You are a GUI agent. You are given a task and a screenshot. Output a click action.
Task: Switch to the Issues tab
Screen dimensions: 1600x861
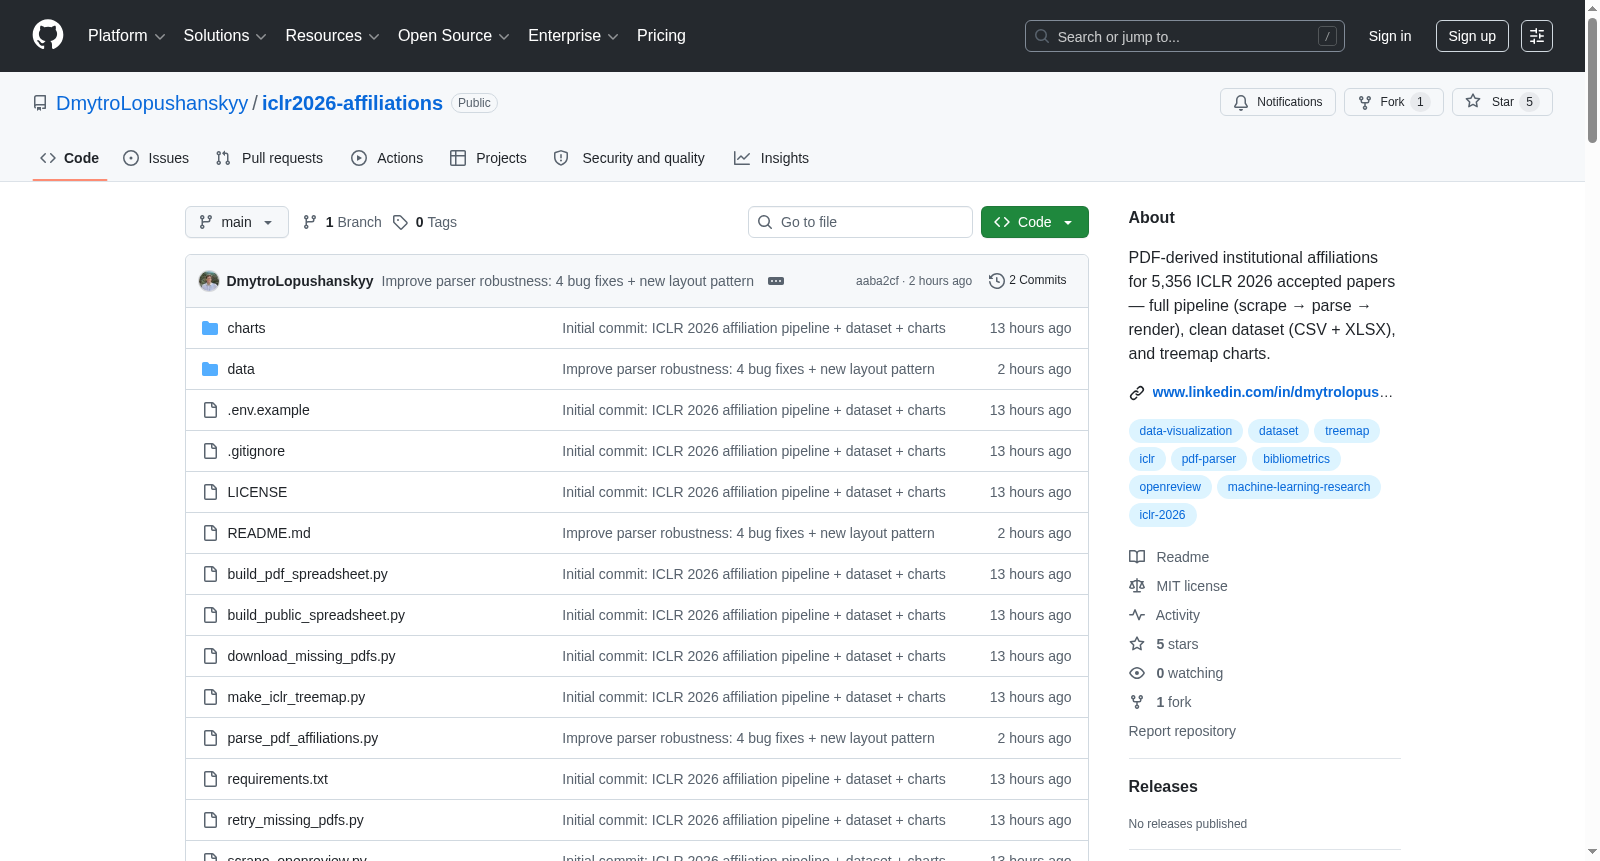156,158
